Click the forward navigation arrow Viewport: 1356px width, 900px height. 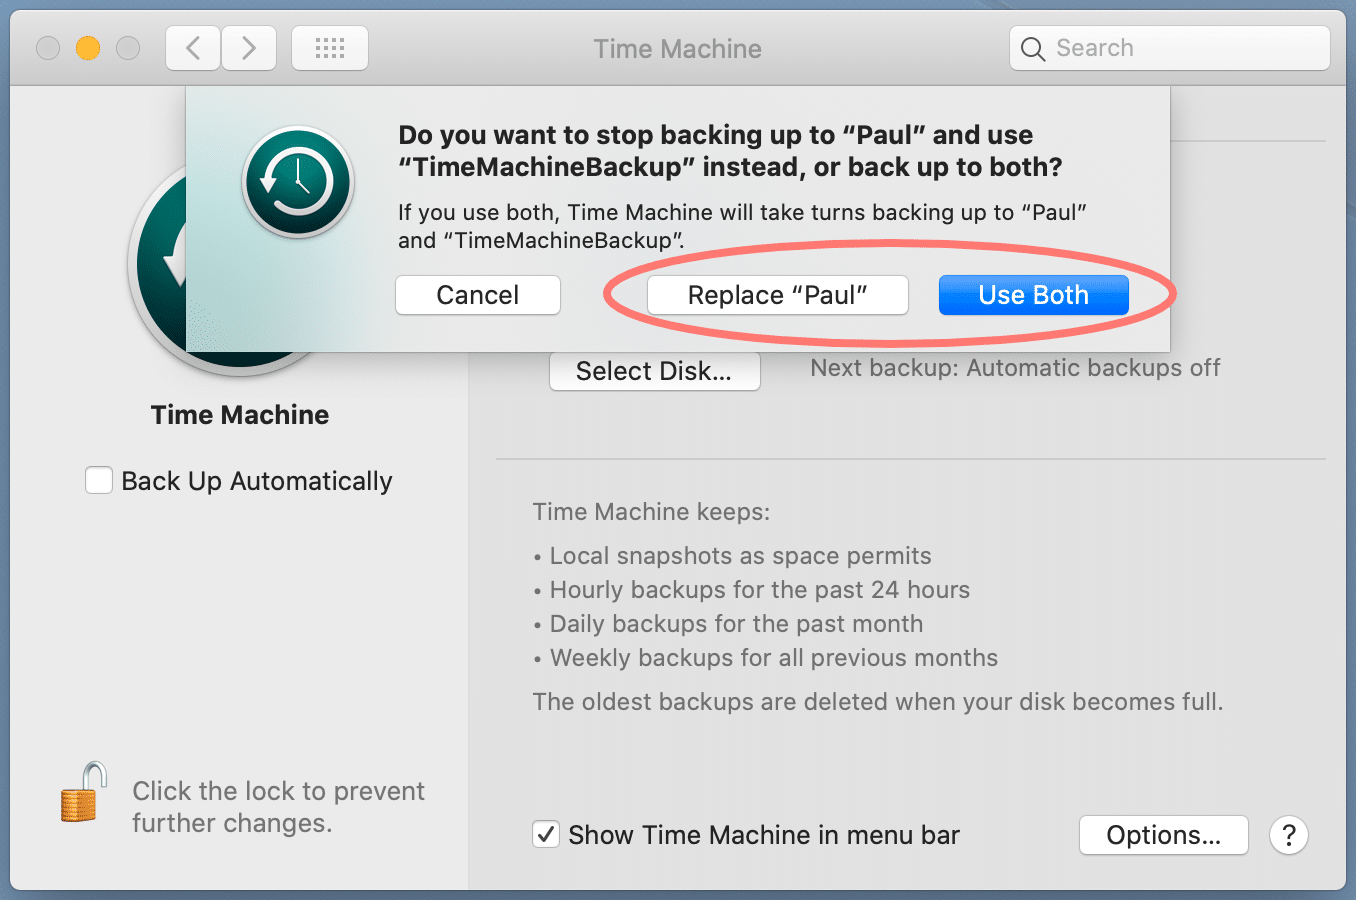click(x=248, y=47)
